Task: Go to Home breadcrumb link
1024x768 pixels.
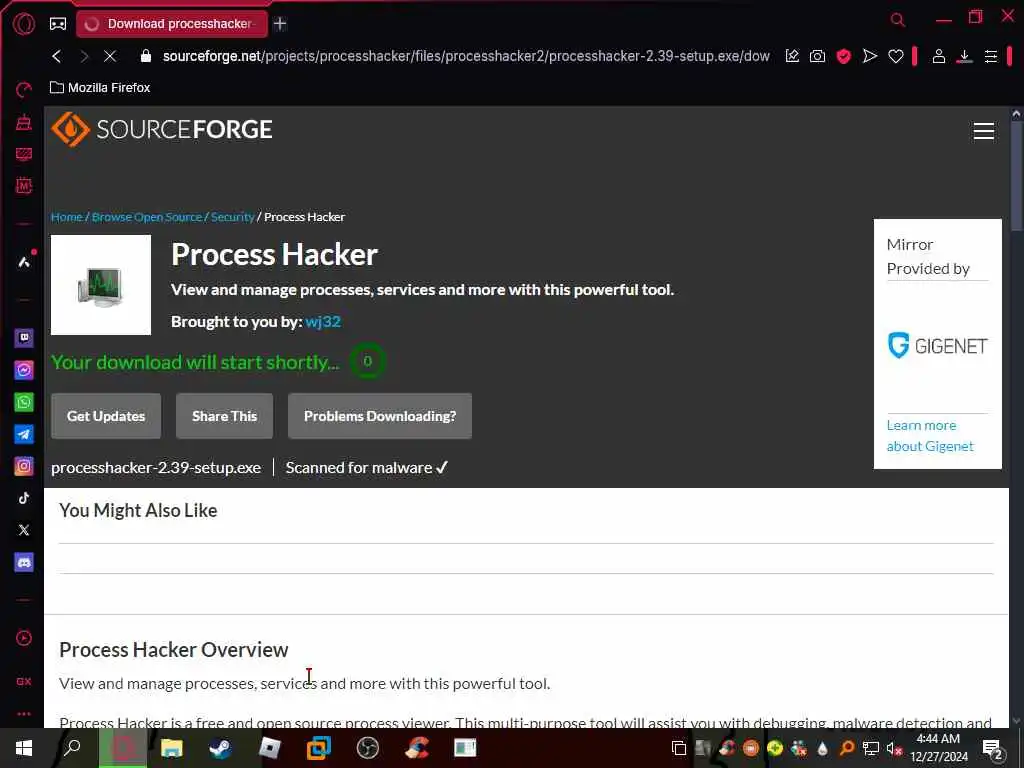Action: tap(67, 217)
